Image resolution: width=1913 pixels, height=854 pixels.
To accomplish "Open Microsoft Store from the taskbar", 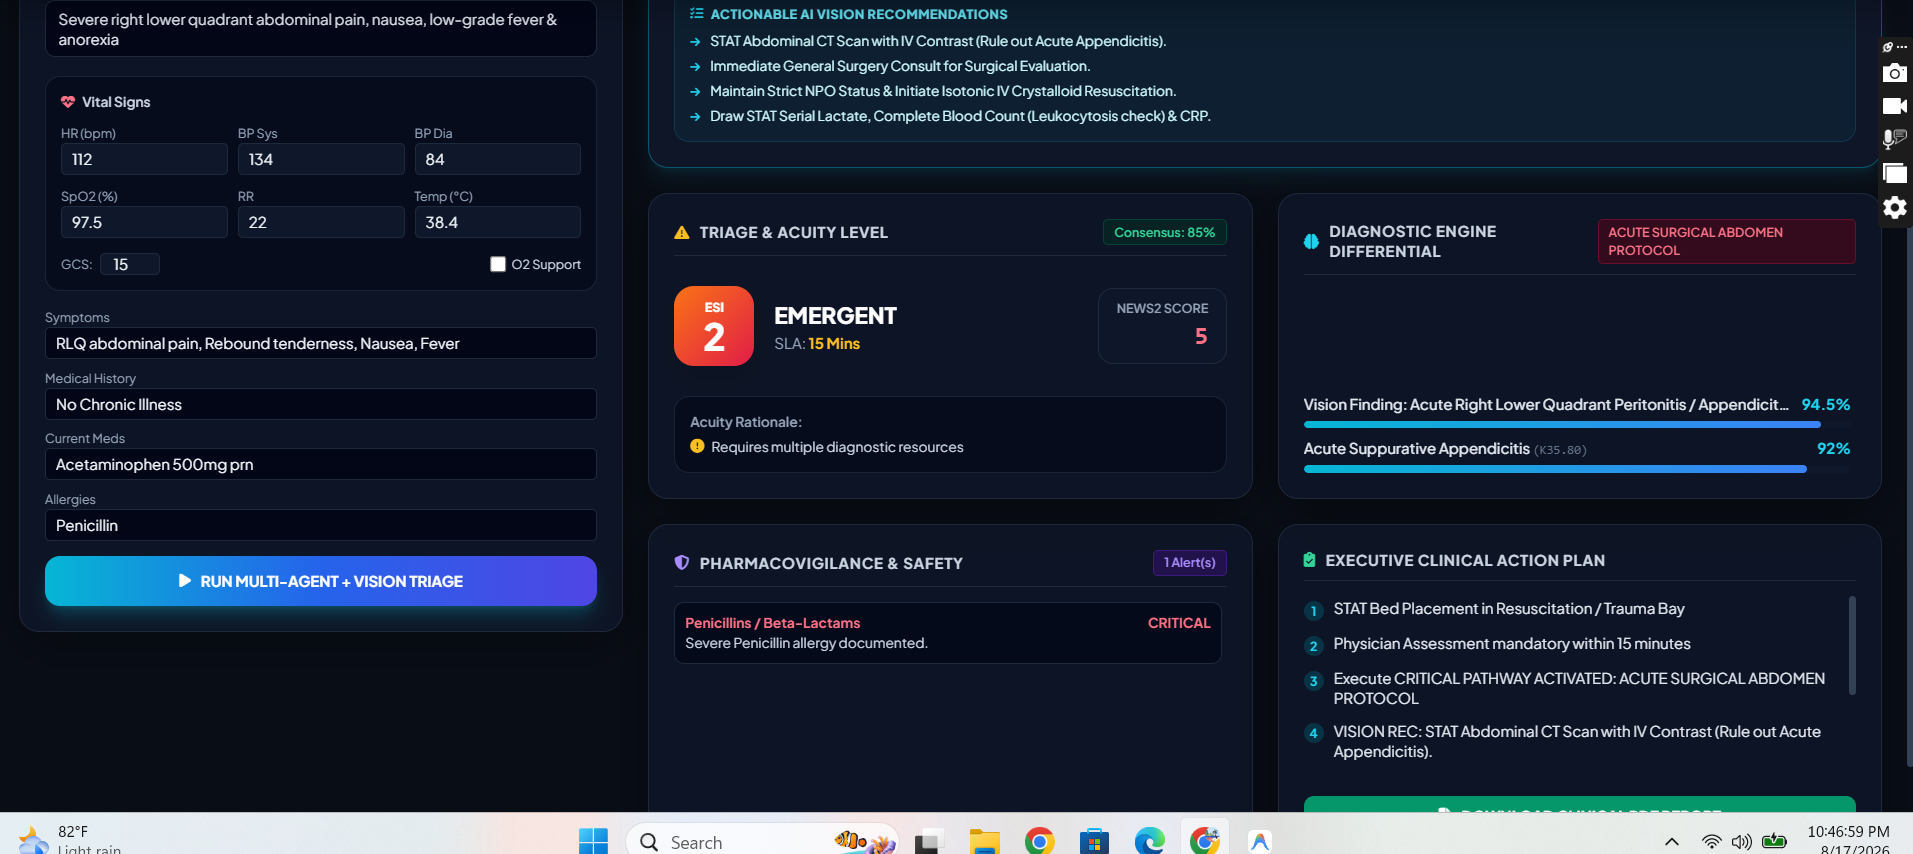I will coord(1094,841).
